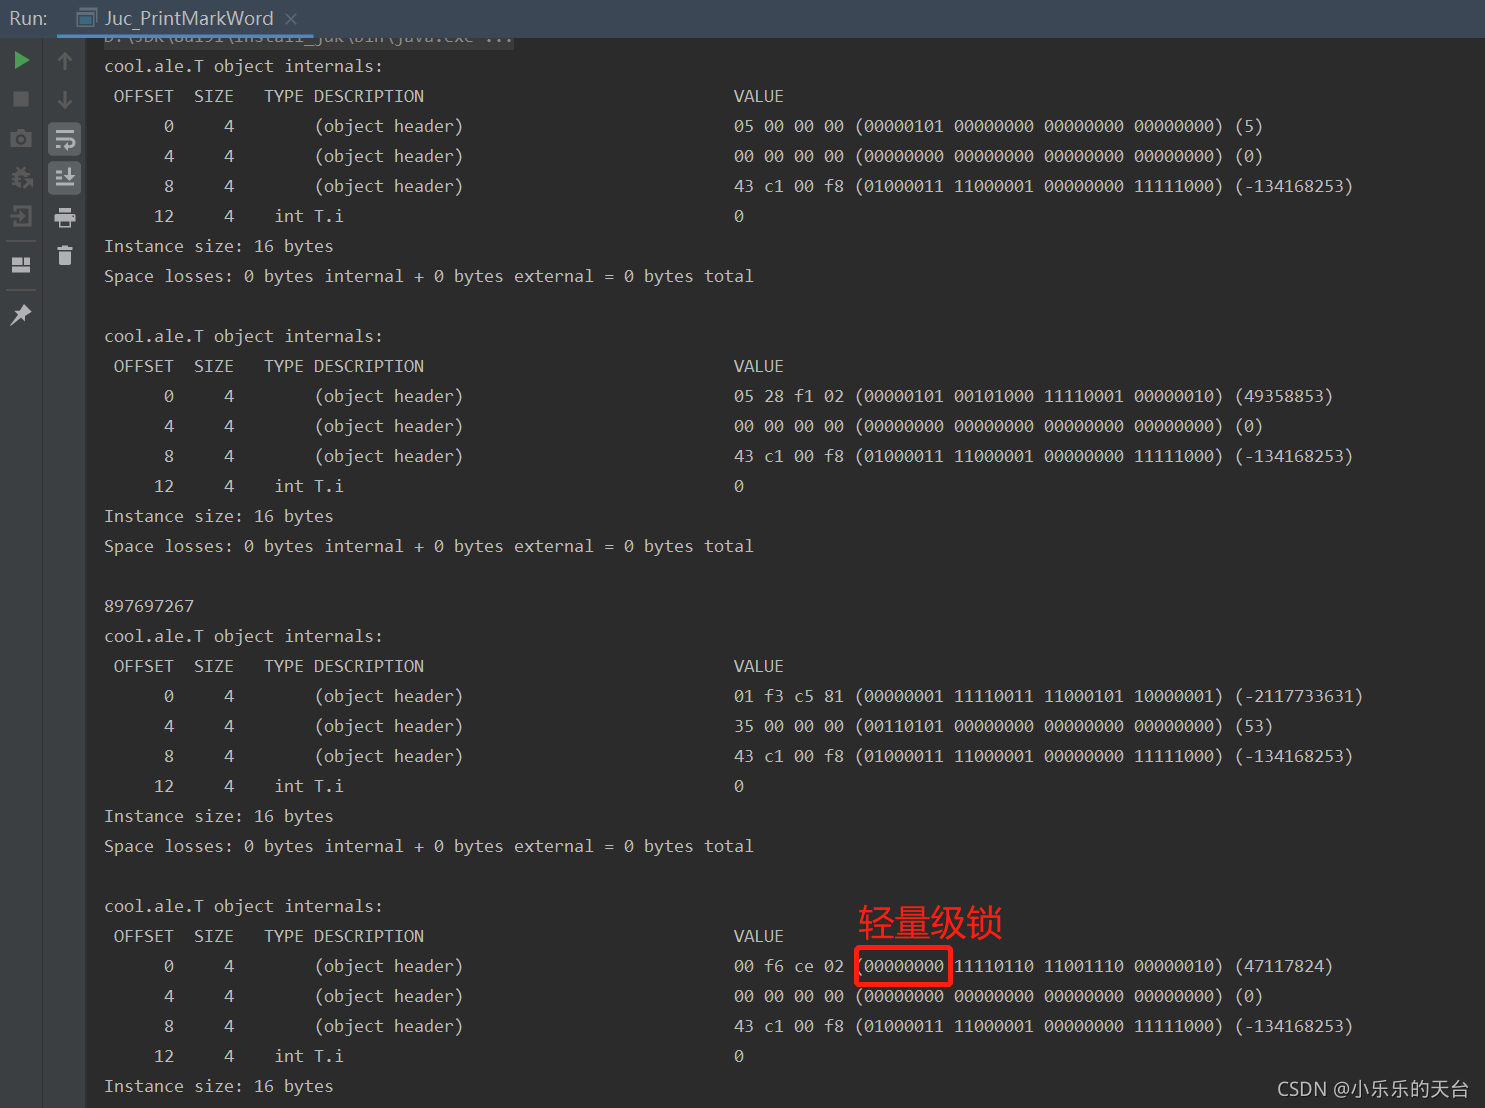Click the run configuration icon on the tab
The width and height of the screenshot is (1485, 1108).
(87, 18)
